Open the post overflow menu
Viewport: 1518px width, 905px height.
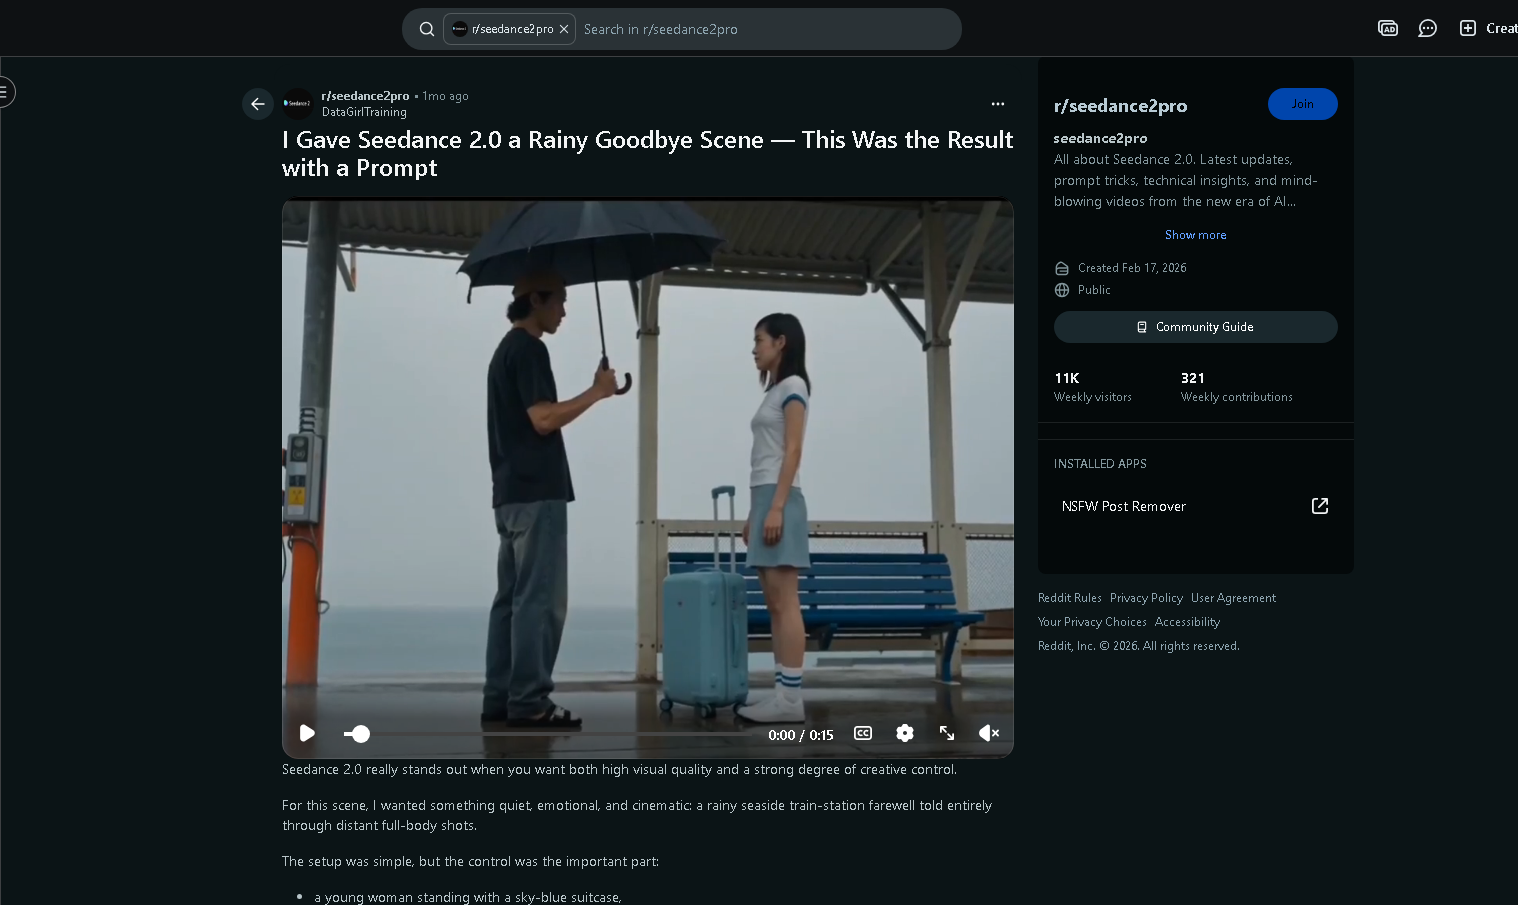pos(998,104)
